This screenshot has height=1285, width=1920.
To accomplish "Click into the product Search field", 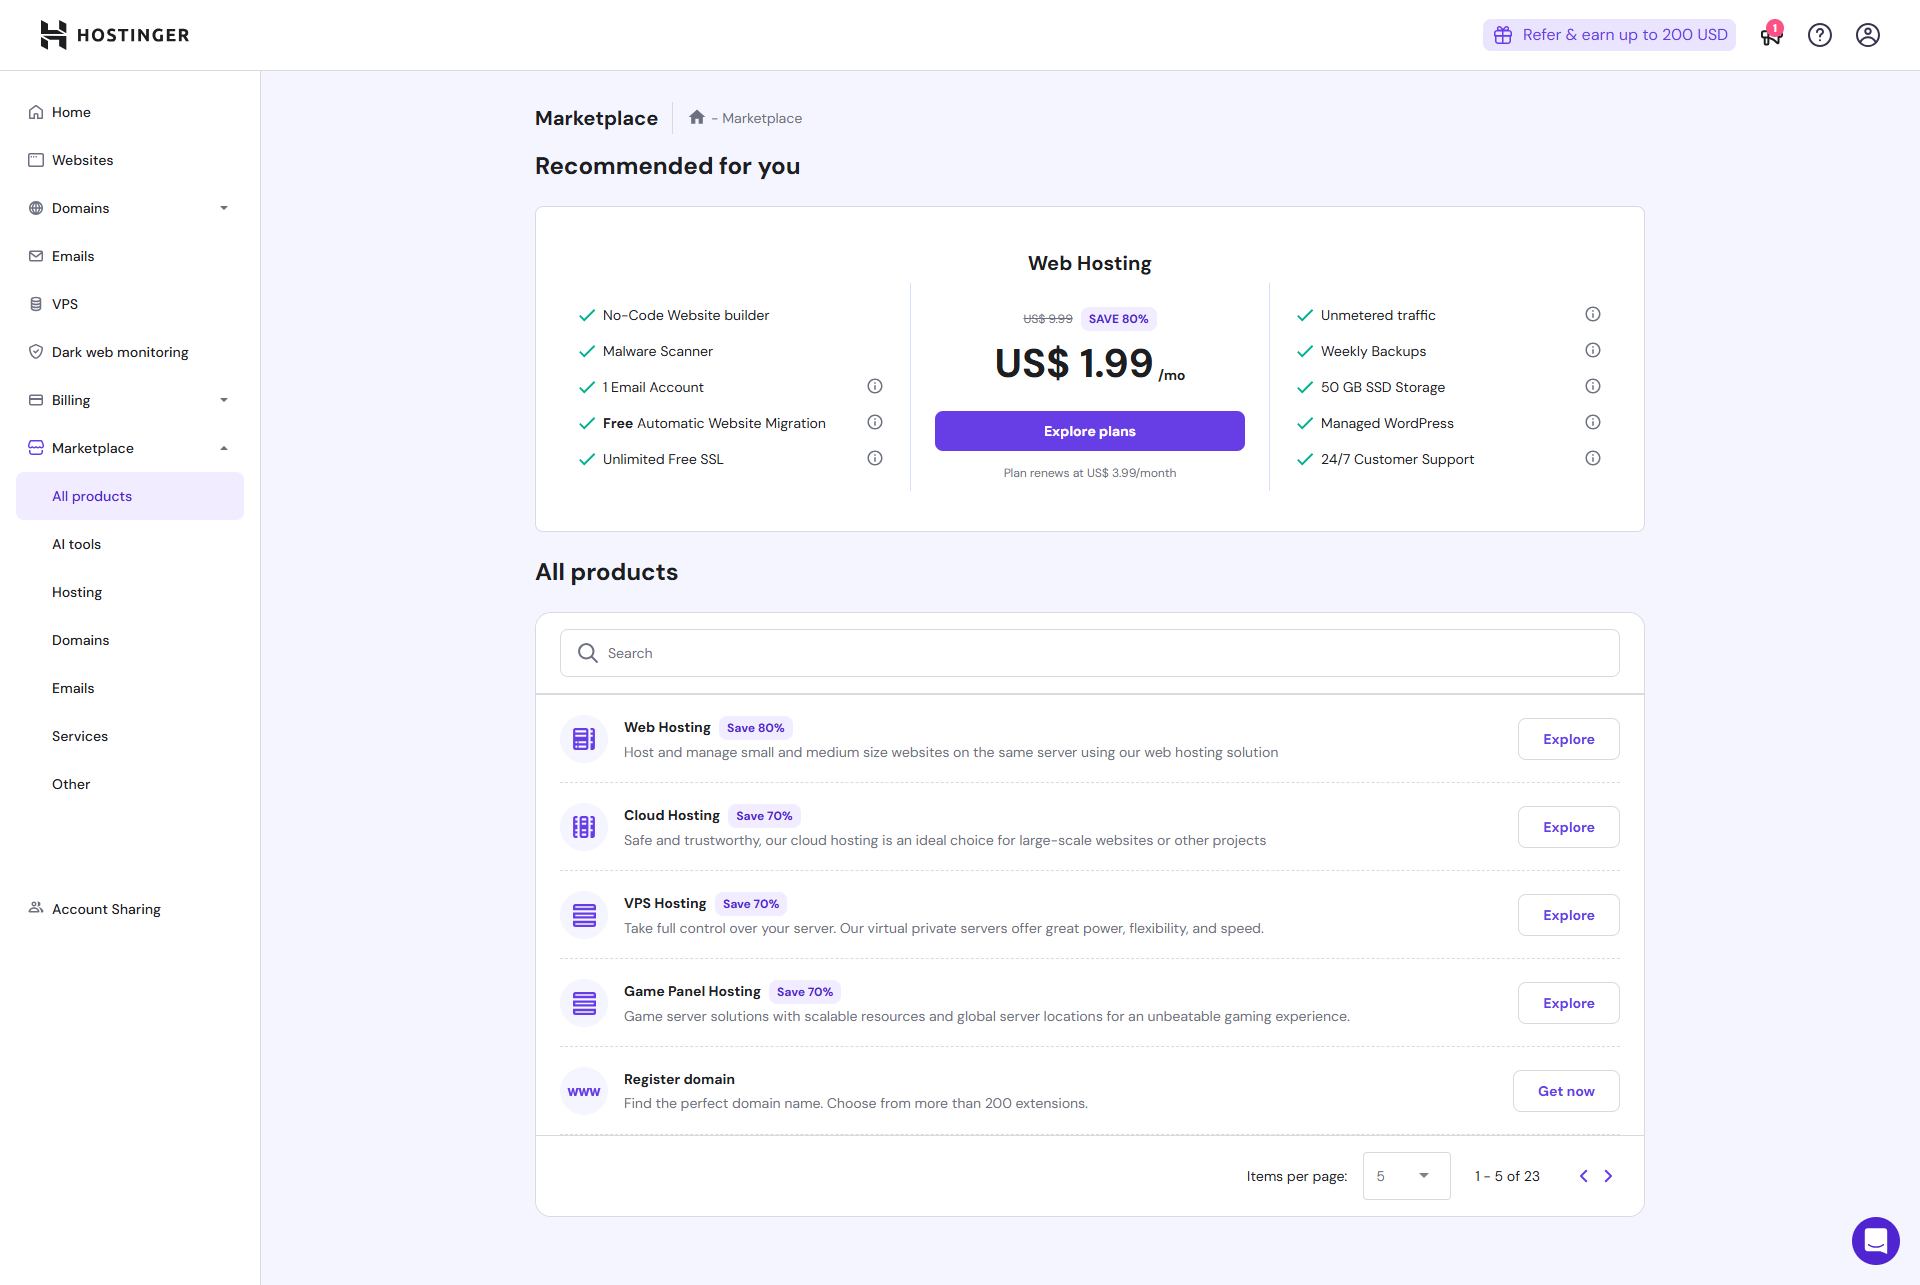I will (x=1089, y=653).
